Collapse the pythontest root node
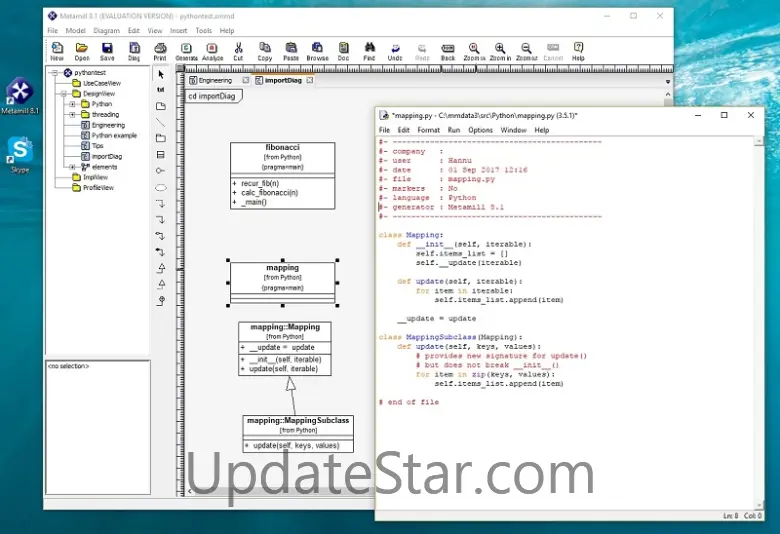 click(55, 73)
